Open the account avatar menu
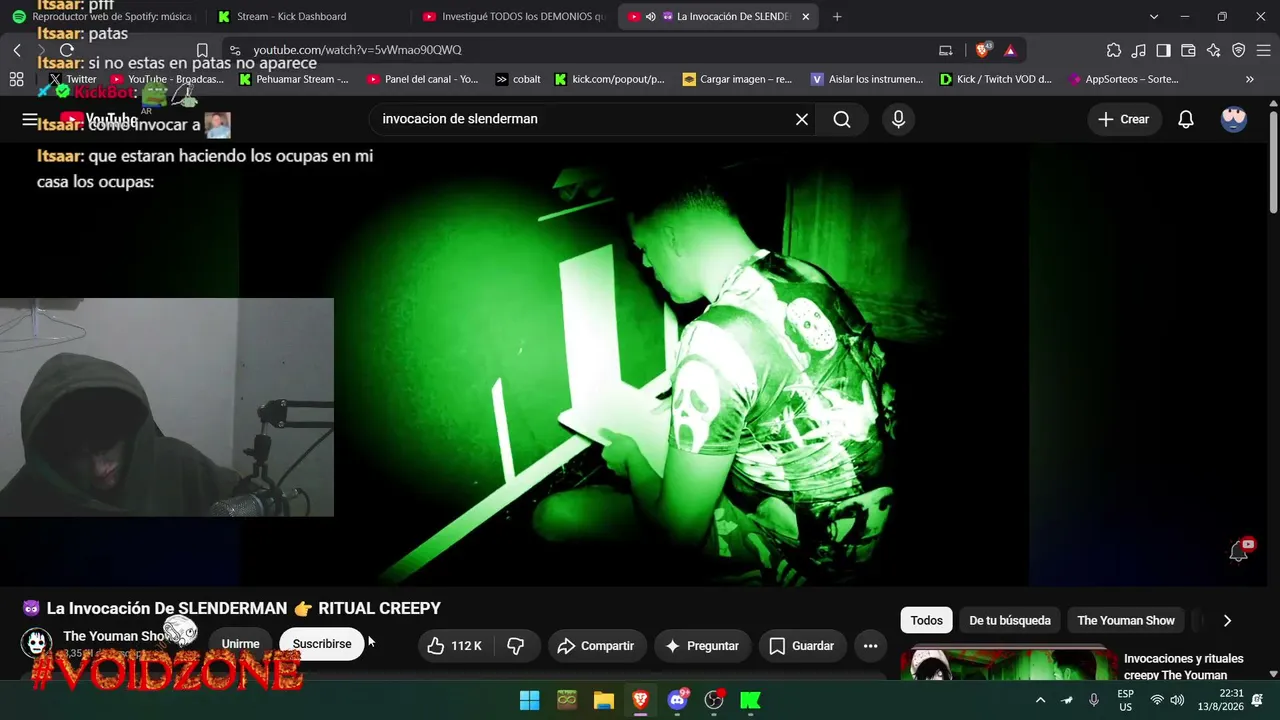The height and width of the screenshot is (720, 1280). [1234, 119]
